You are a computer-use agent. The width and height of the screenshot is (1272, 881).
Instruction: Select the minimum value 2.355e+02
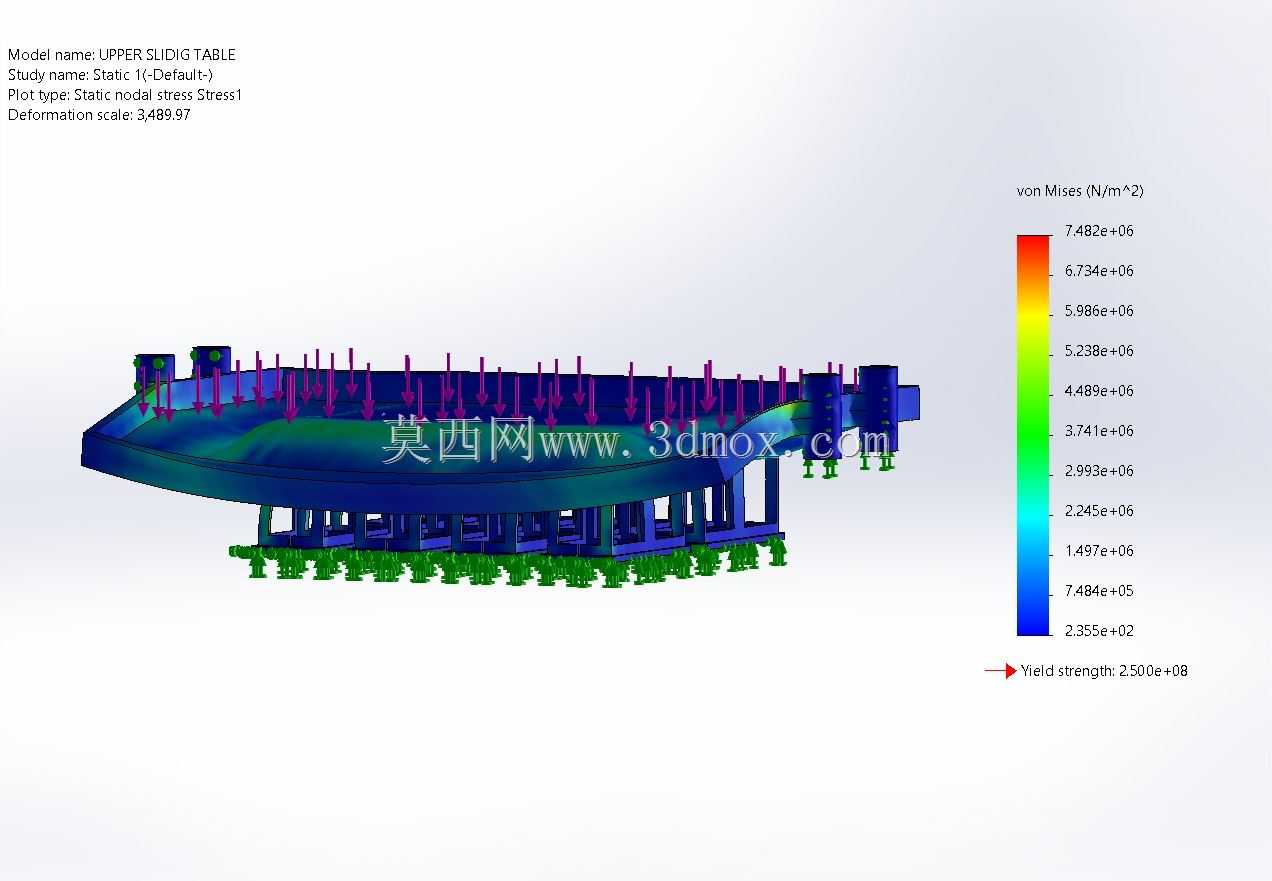1099,631
